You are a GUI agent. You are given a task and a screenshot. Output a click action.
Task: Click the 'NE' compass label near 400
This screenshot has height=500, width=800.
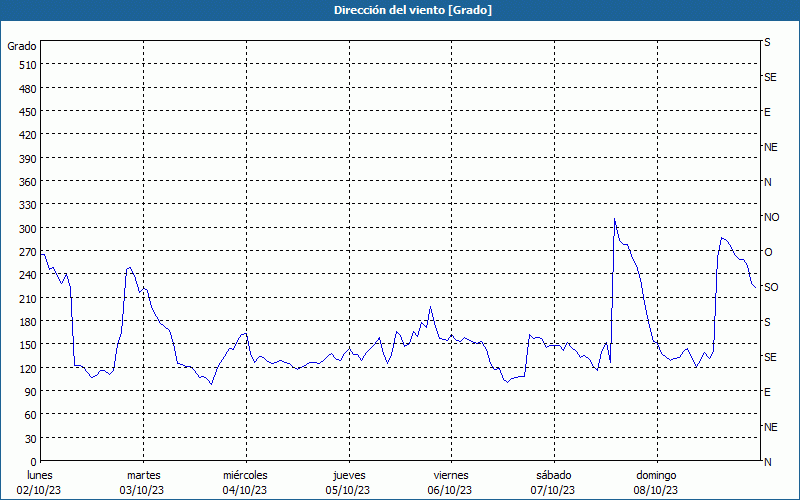point(771,147)
